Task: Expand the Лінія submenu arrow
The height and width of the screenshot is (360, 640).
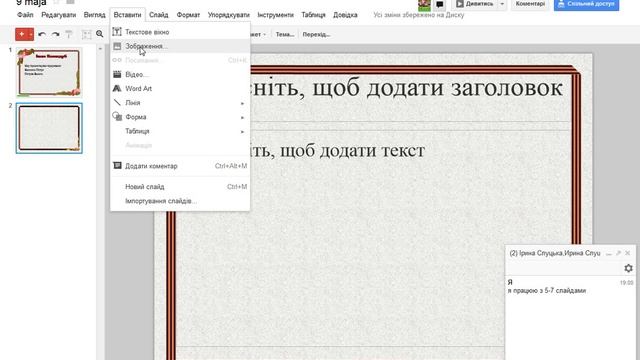Action: pyautogui.click(x=242, y=103)
